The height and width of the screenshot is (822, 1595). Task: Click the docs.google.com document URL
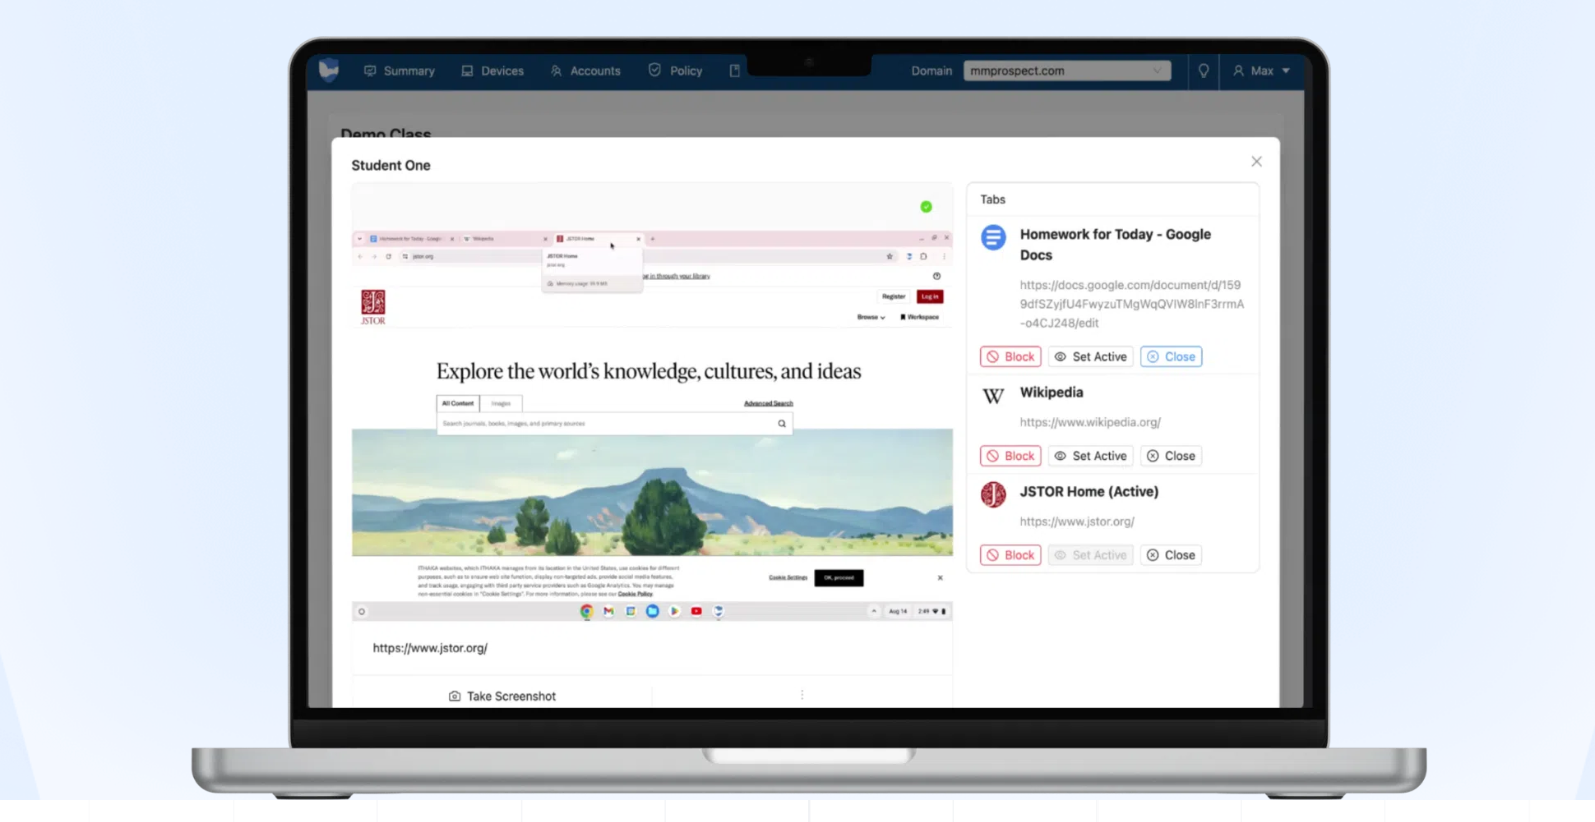point(1132,304)
